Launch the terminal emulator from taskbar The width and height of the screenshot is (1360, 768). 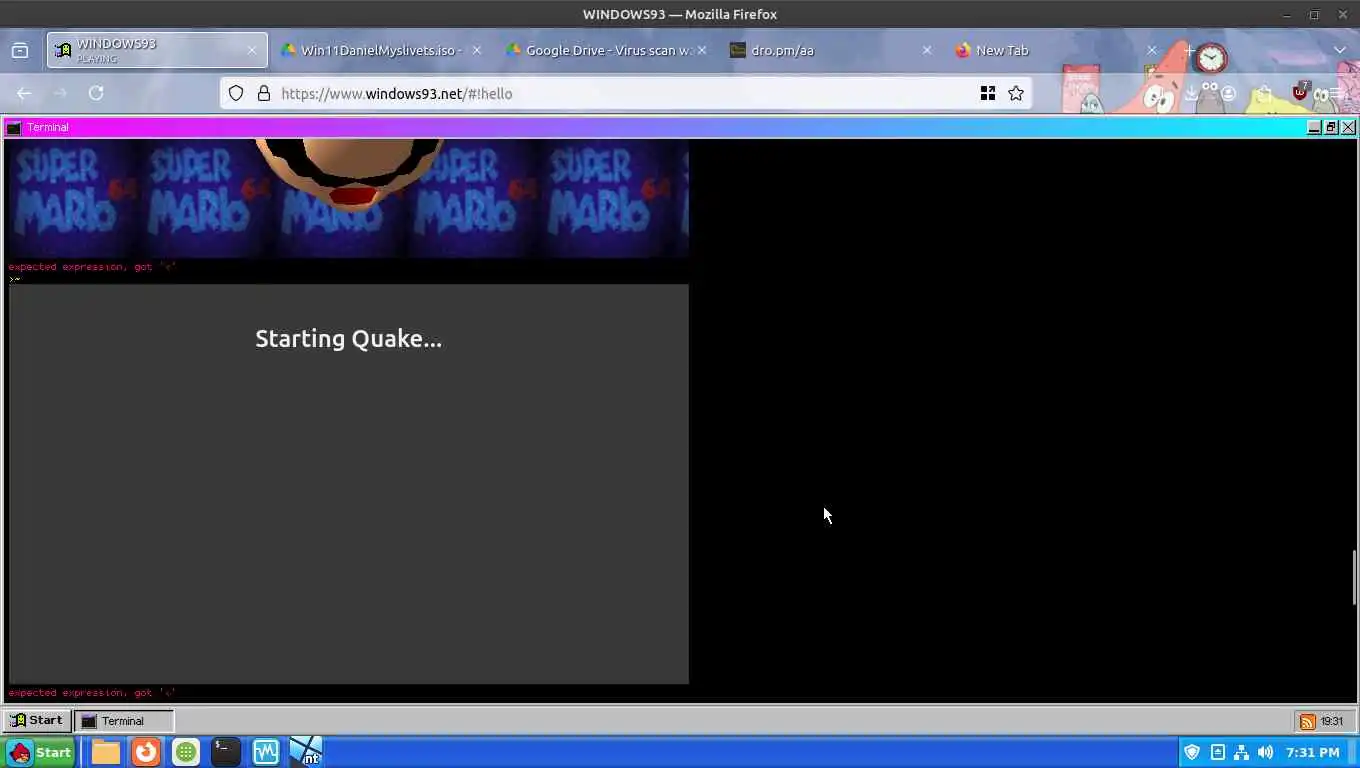(x=226, y=752)
